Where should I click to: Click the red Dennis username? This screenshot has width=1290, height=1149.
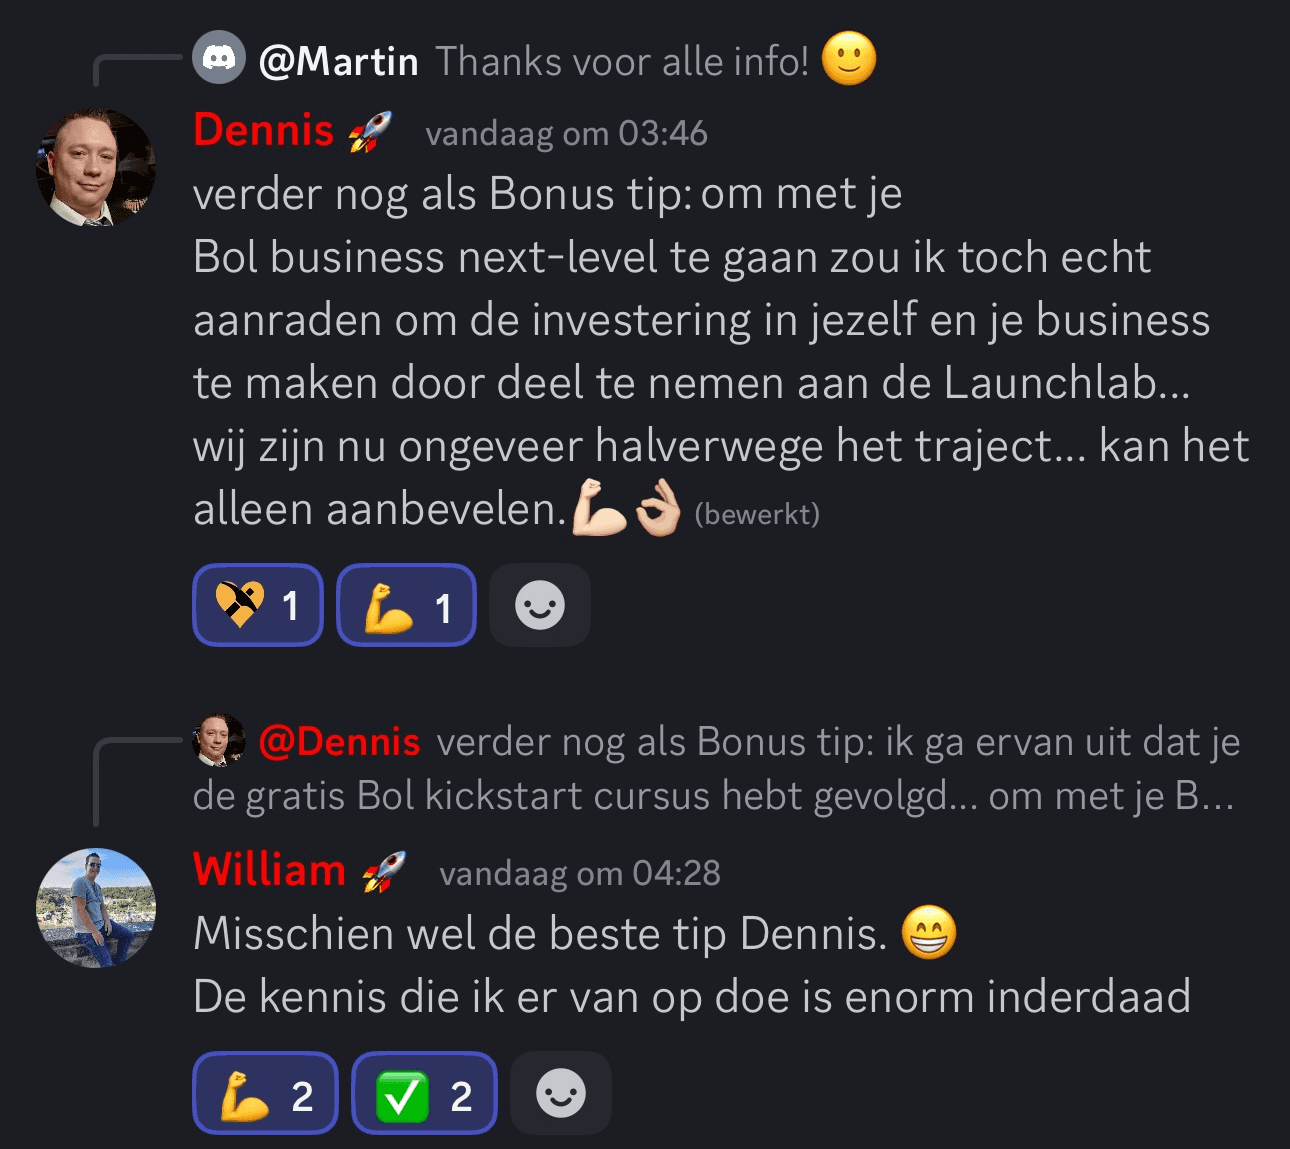click(263, 130)
